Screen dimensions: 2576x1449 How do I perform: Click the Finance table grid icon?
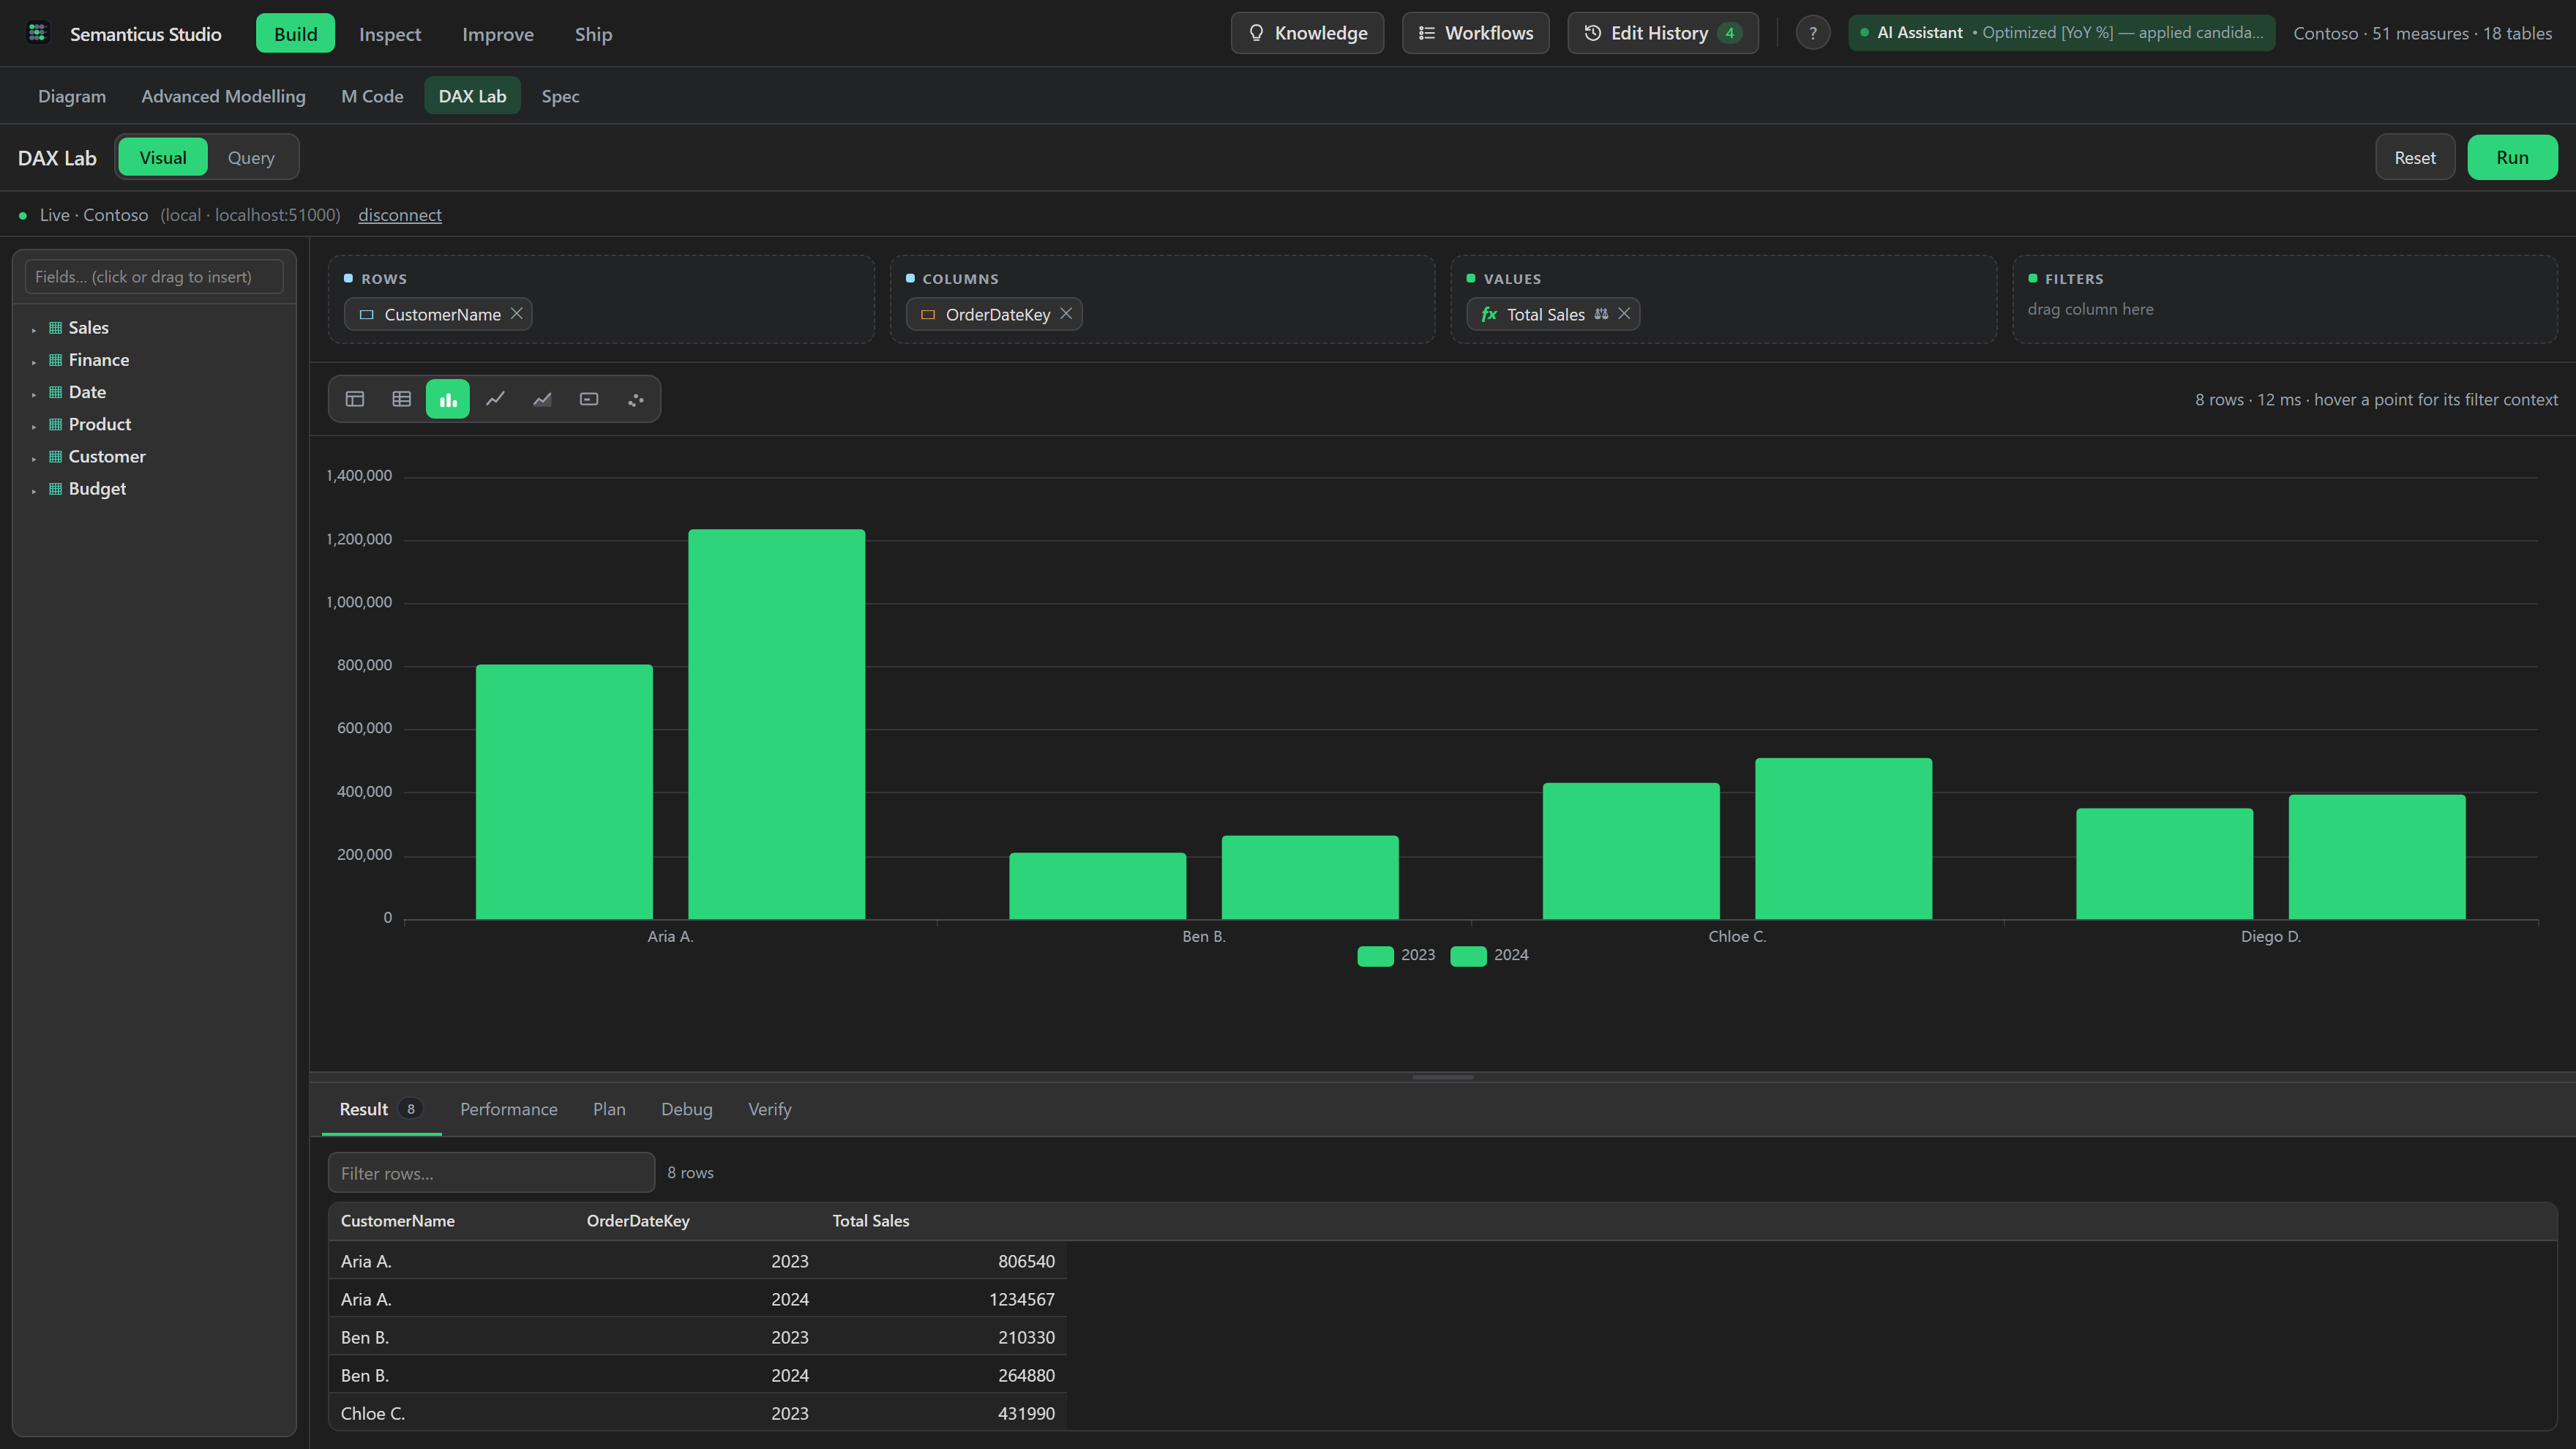point(56,360)
